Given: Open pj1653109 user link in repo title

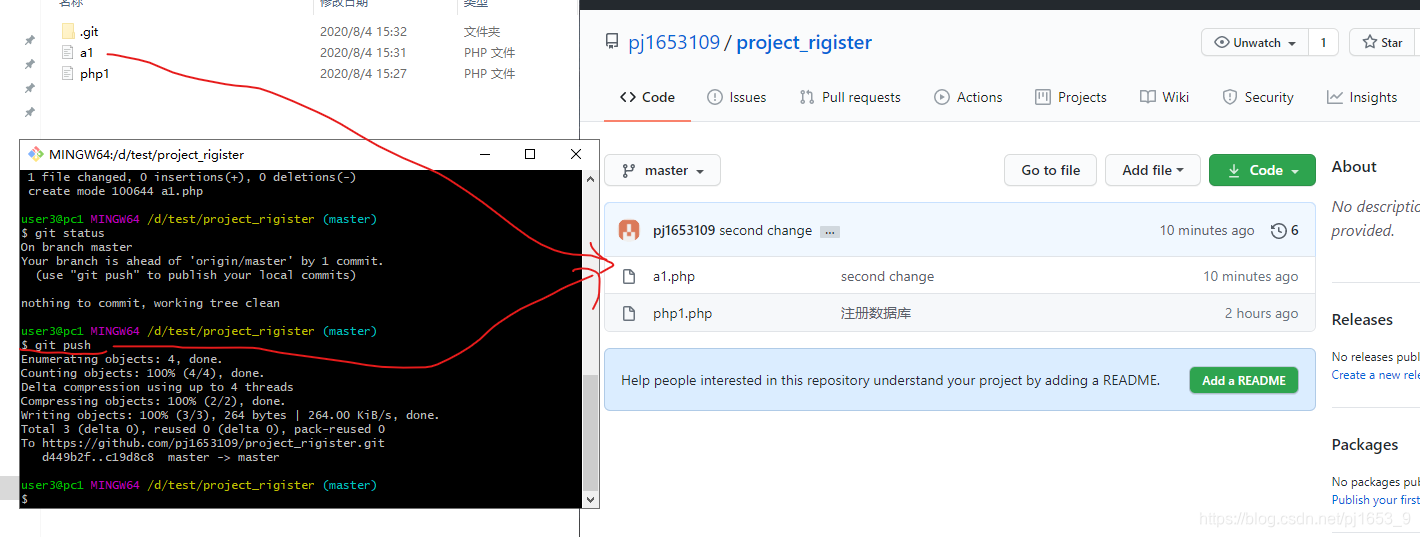Looking at the screenshot, I should (x=674, y=42).
